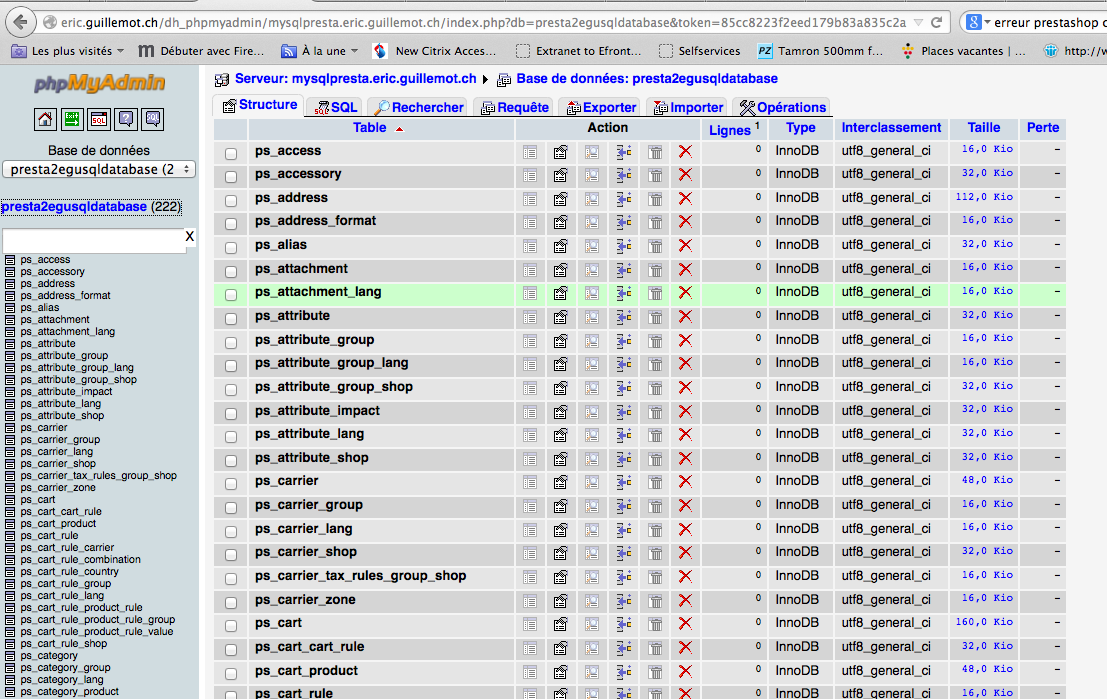Image resolution: width=1107 pixels, height=699 pixels.
Task: Reload page with the refresh icon
Action: (937, 23)
